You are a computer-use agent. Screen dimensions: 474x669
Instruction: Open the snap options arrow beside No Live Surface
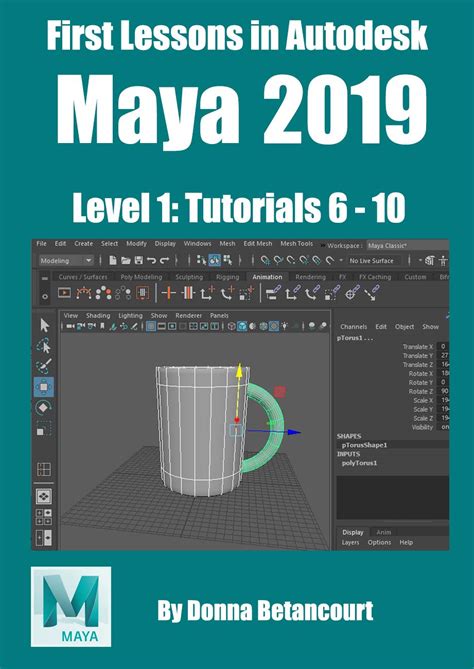tap(341, 260)
